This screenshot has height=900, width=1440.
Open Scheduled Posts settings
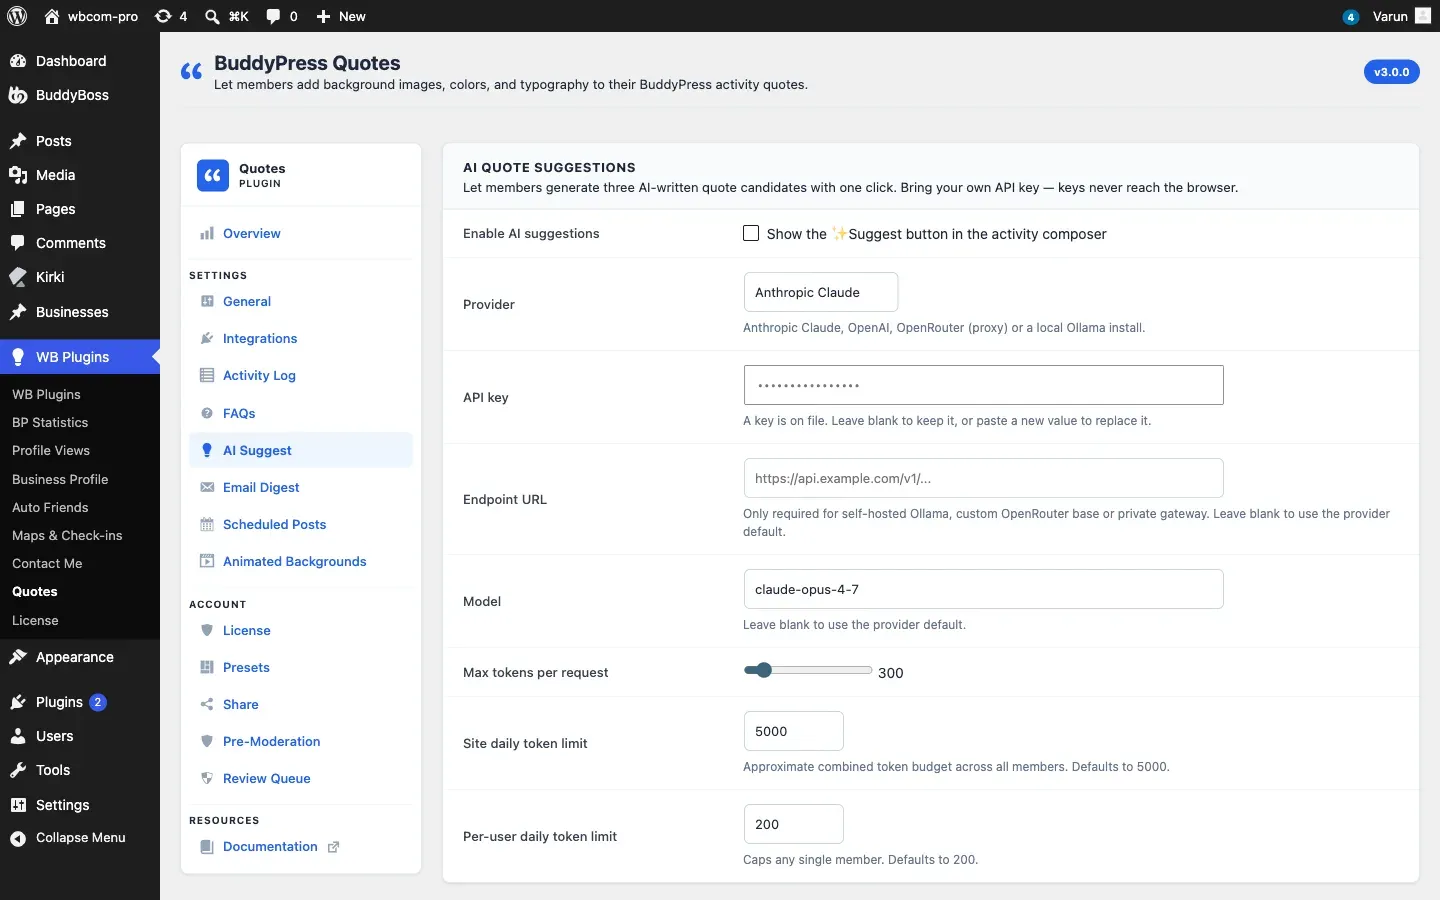point(301,524)
